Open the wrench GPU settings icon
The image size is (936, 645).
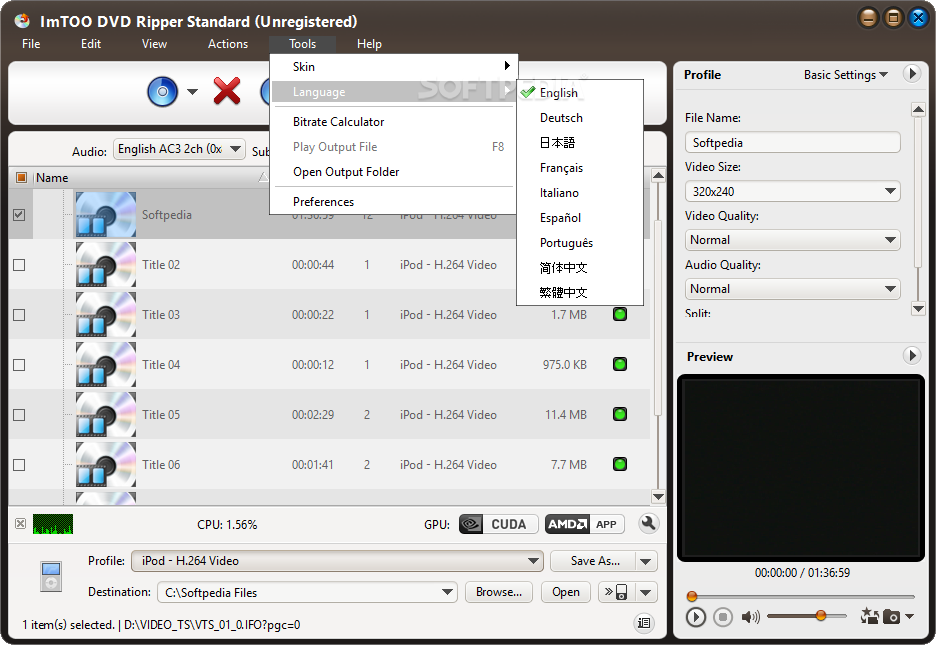click(648, 524)
